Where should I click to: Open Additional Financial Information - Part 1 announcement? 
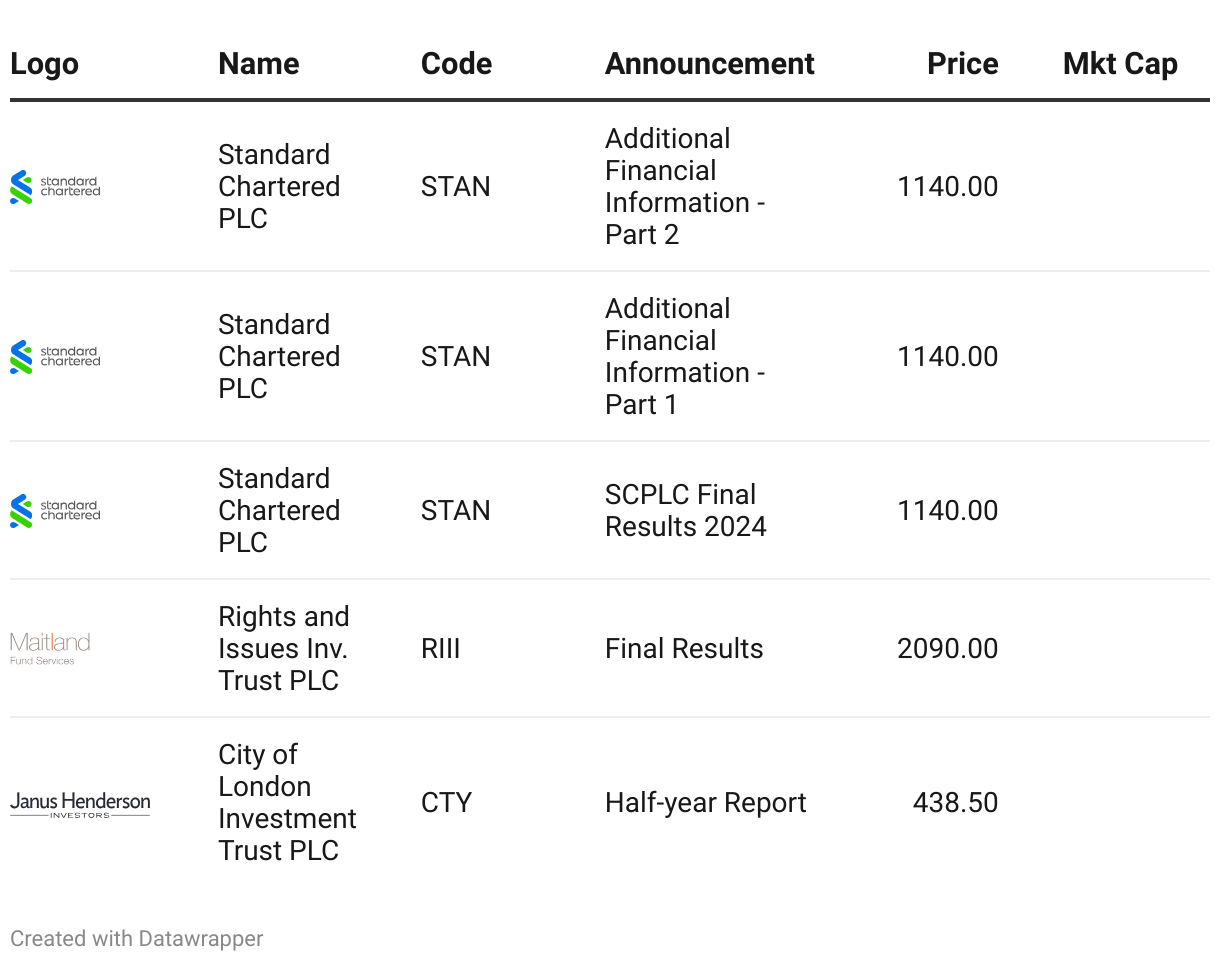pyautogui.click(x=685, y=357)
